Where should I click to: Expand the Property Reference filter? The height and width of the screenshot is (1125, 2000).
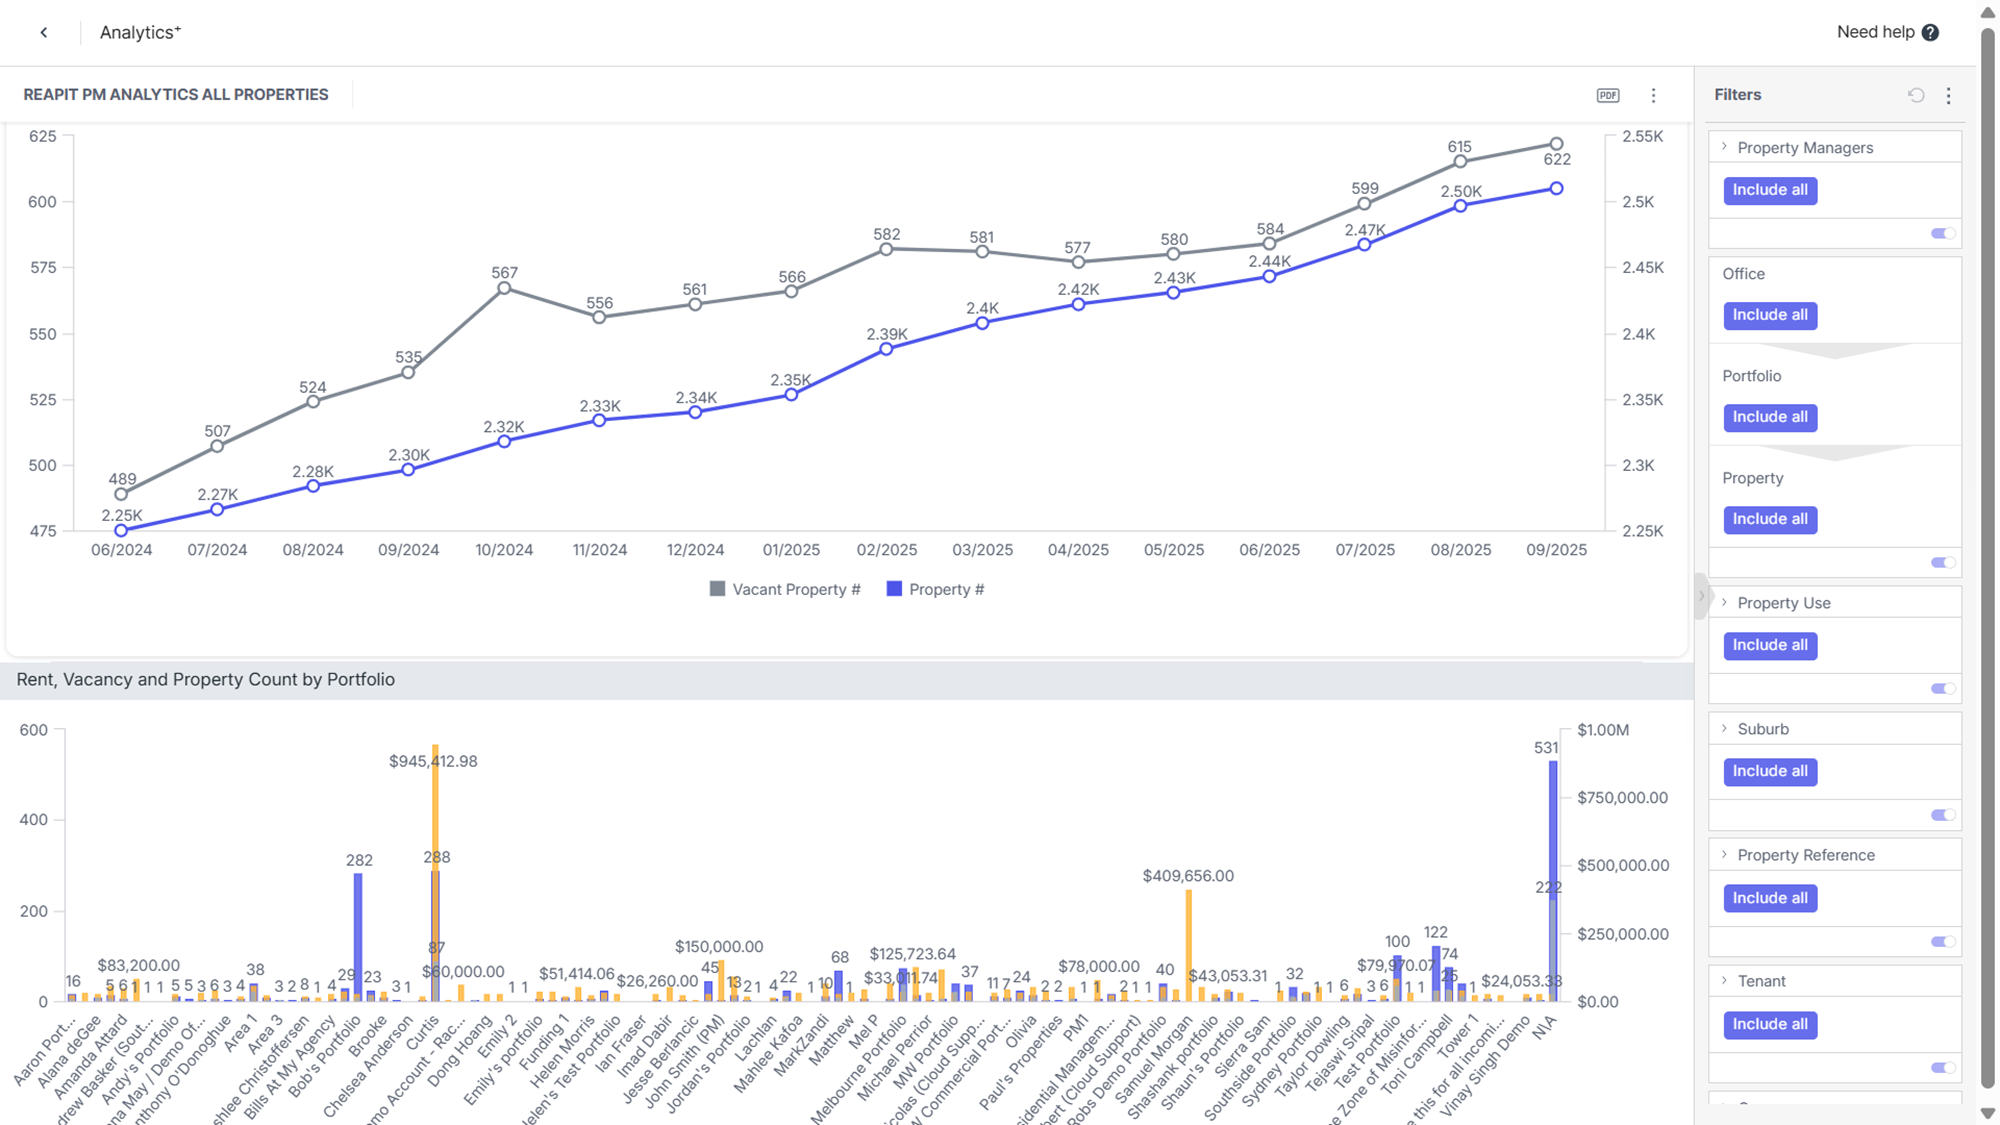[1724, 854]
